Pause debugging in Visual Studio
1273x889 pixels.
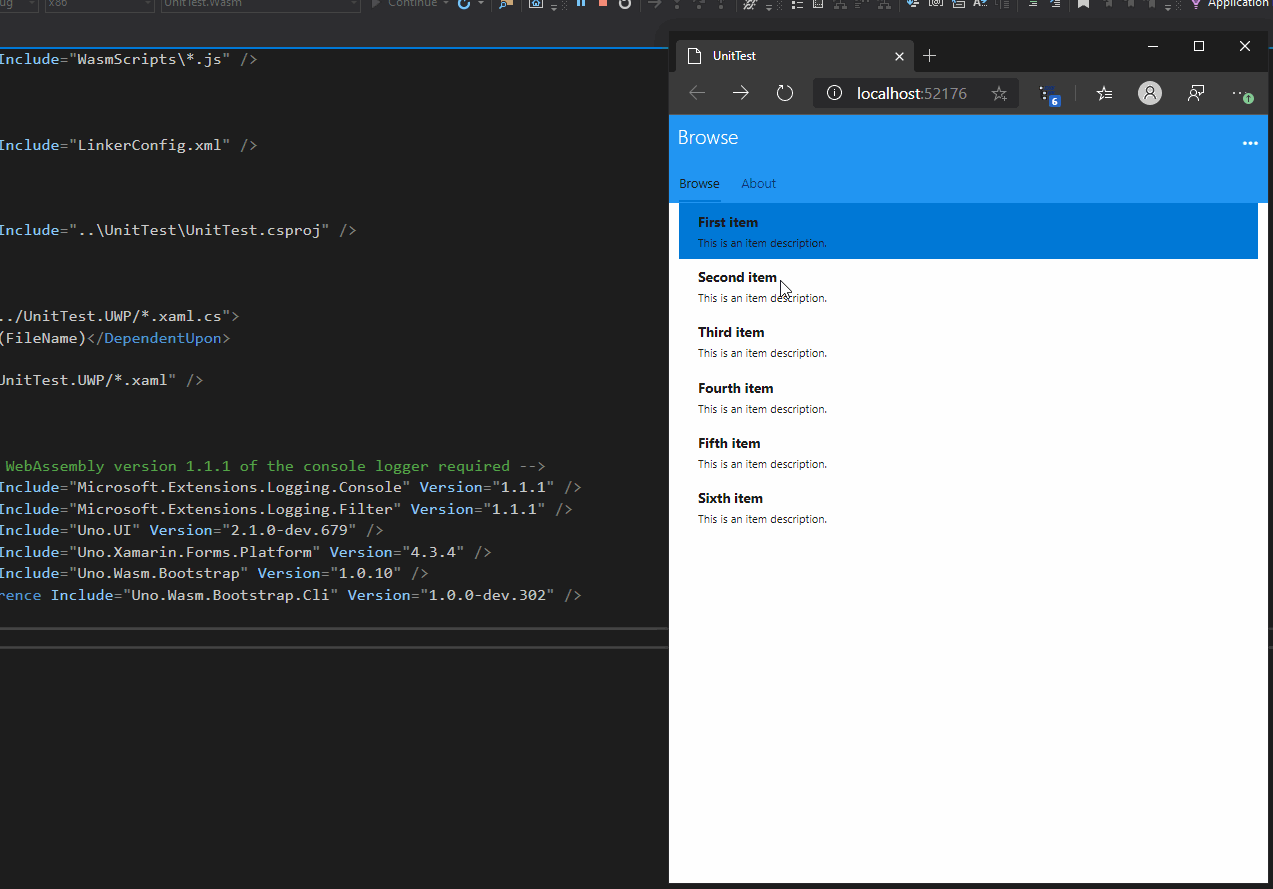tap(581, 3)
